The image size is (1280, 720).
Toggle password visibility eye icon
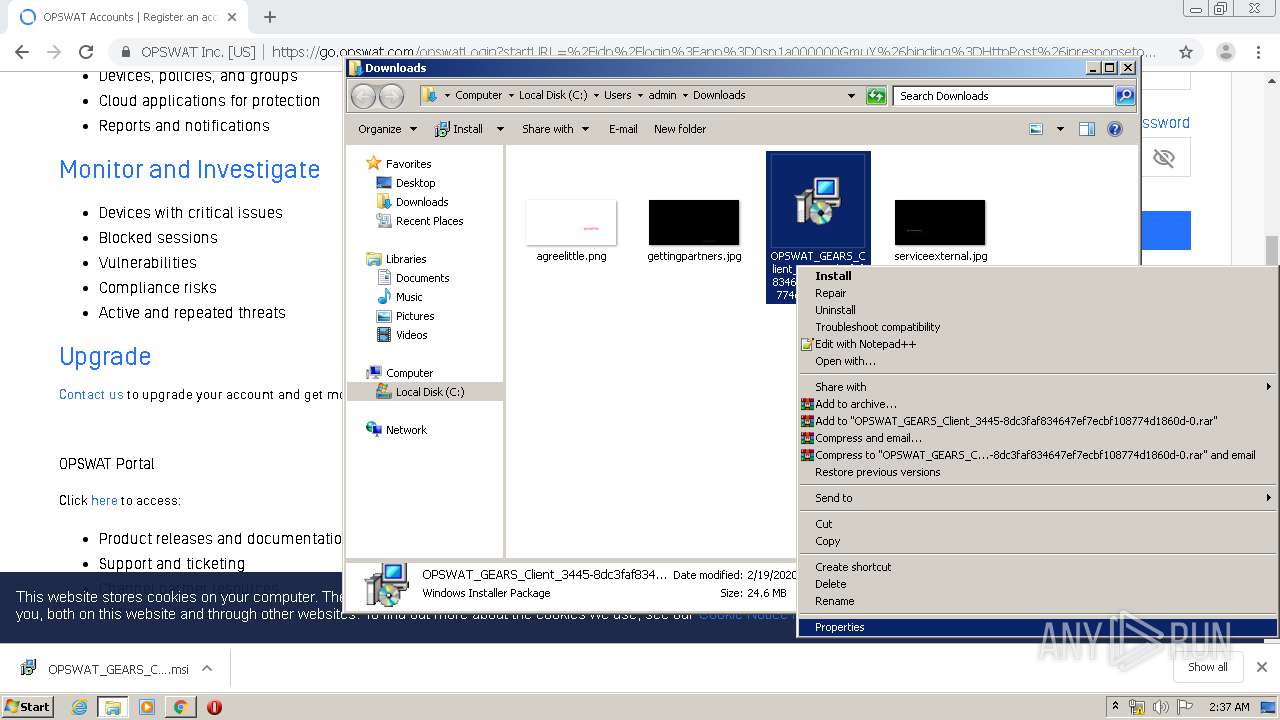click(1163, 158)
